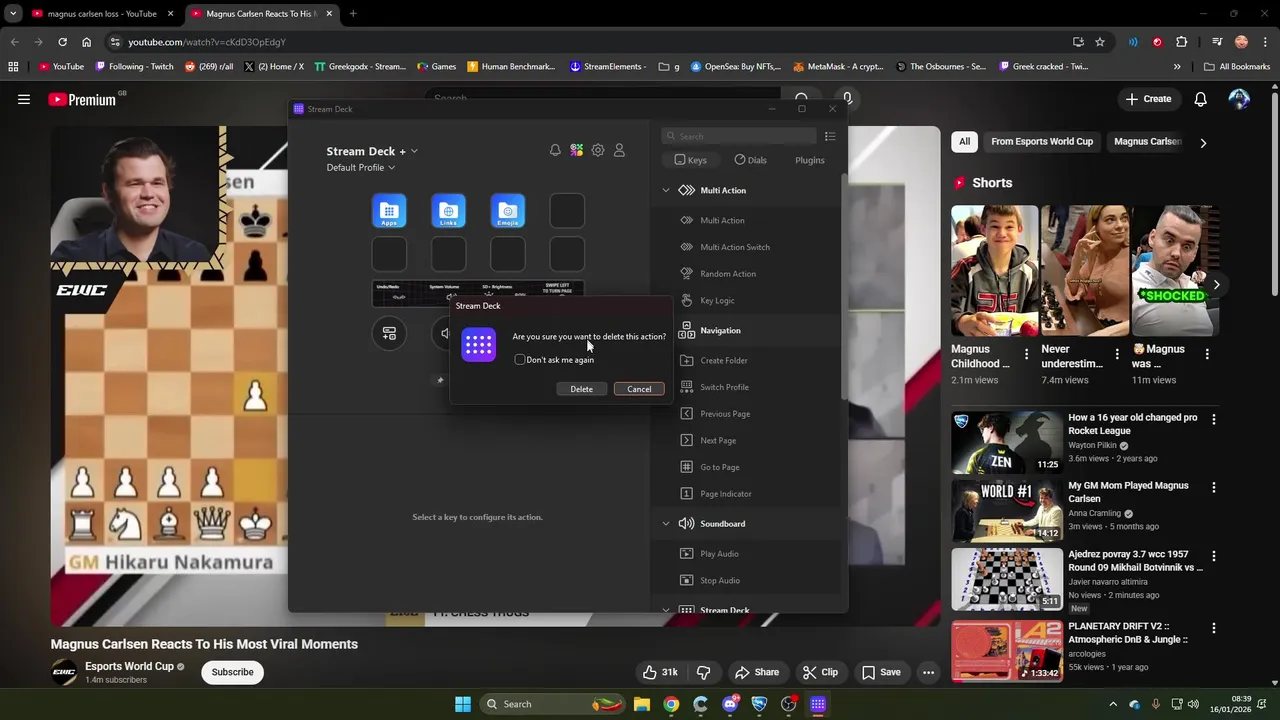This screenshot has height=720, width=1280.
Task: Select the All filter chip
Action: (964, 141)
